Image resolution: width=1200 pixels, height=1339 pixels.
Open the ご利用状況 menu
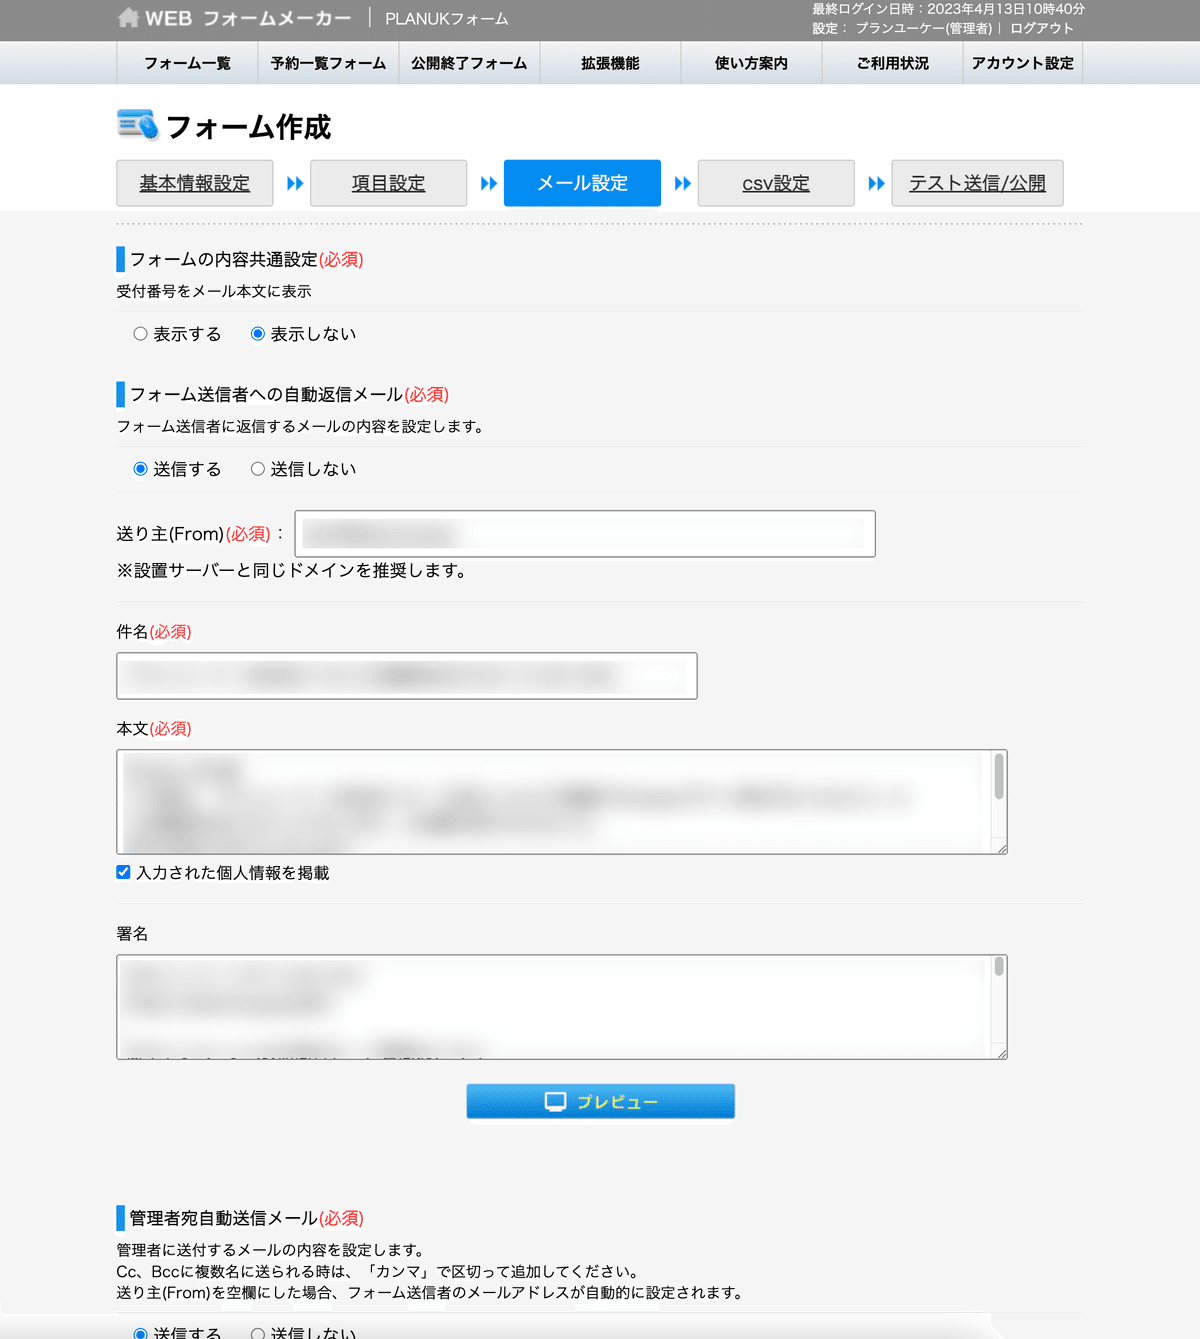892,63
